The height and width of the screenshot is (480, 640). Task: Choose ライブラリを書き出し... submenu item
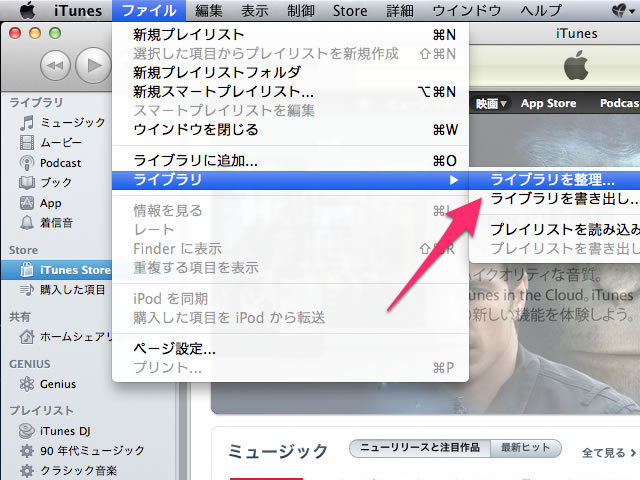point(554,199)
